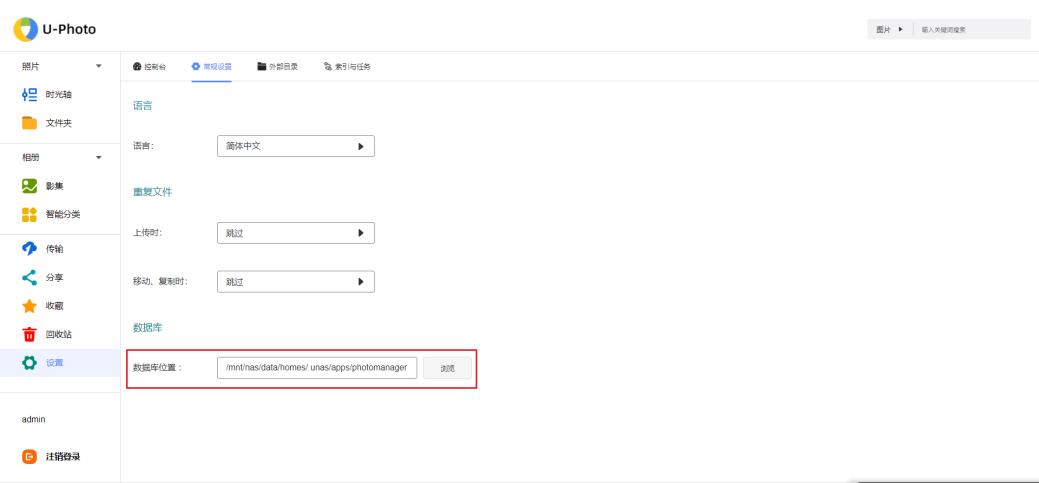Open 时光轴 timeline in the sidebar

pyautogui.click(x=60, y=95)
